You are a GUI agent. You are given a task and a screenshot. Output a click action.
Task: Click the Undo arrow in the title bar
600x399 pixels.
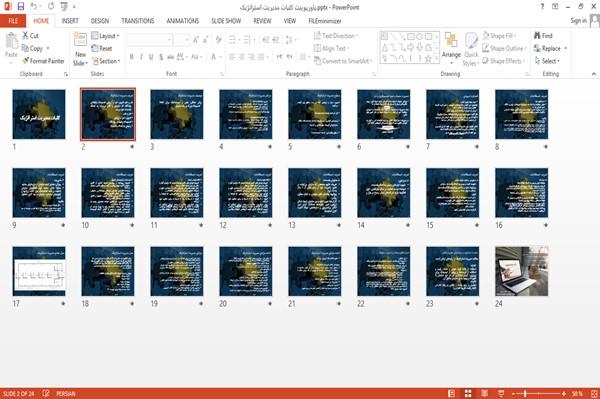click(34, 6)
